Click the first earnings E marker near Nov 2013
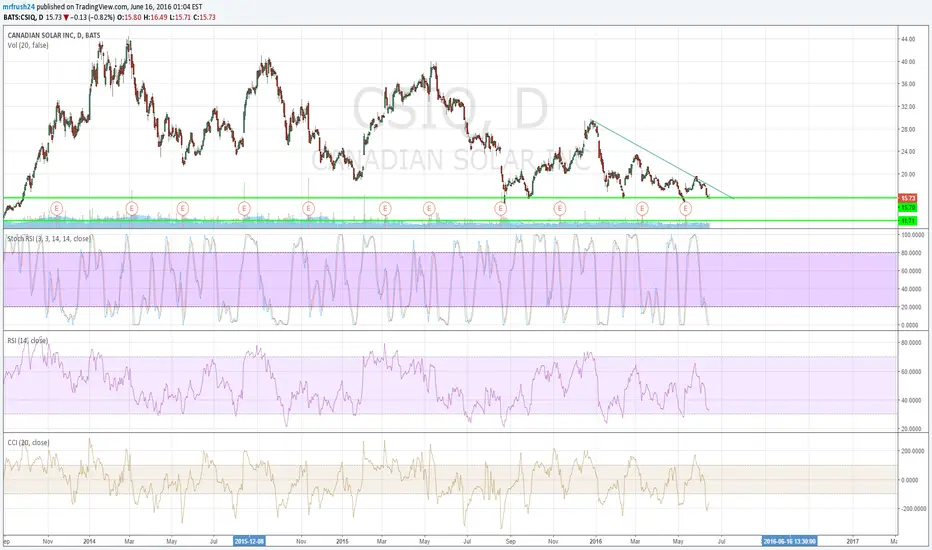The height and width of the screenshot is (550, 932). (56, 208)
